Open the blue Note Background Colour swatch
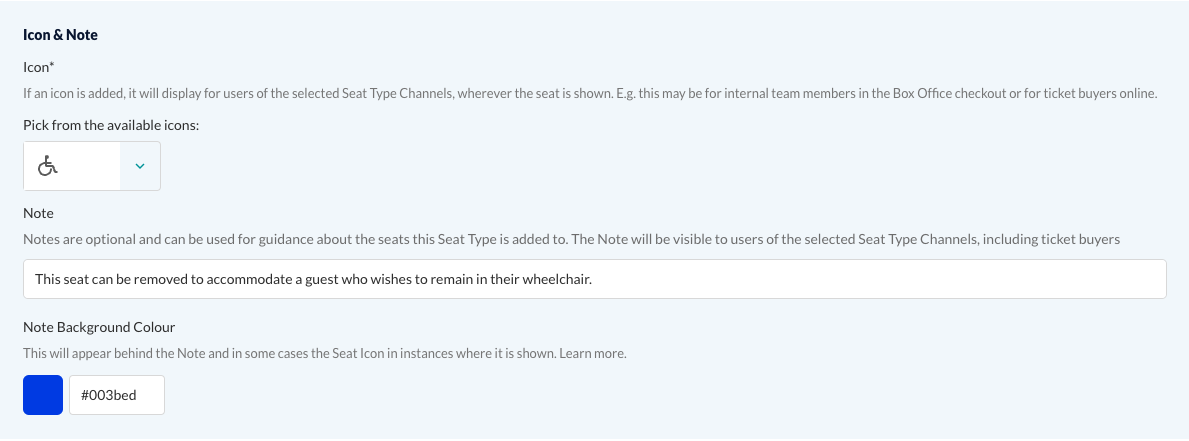 click(43, 395)
